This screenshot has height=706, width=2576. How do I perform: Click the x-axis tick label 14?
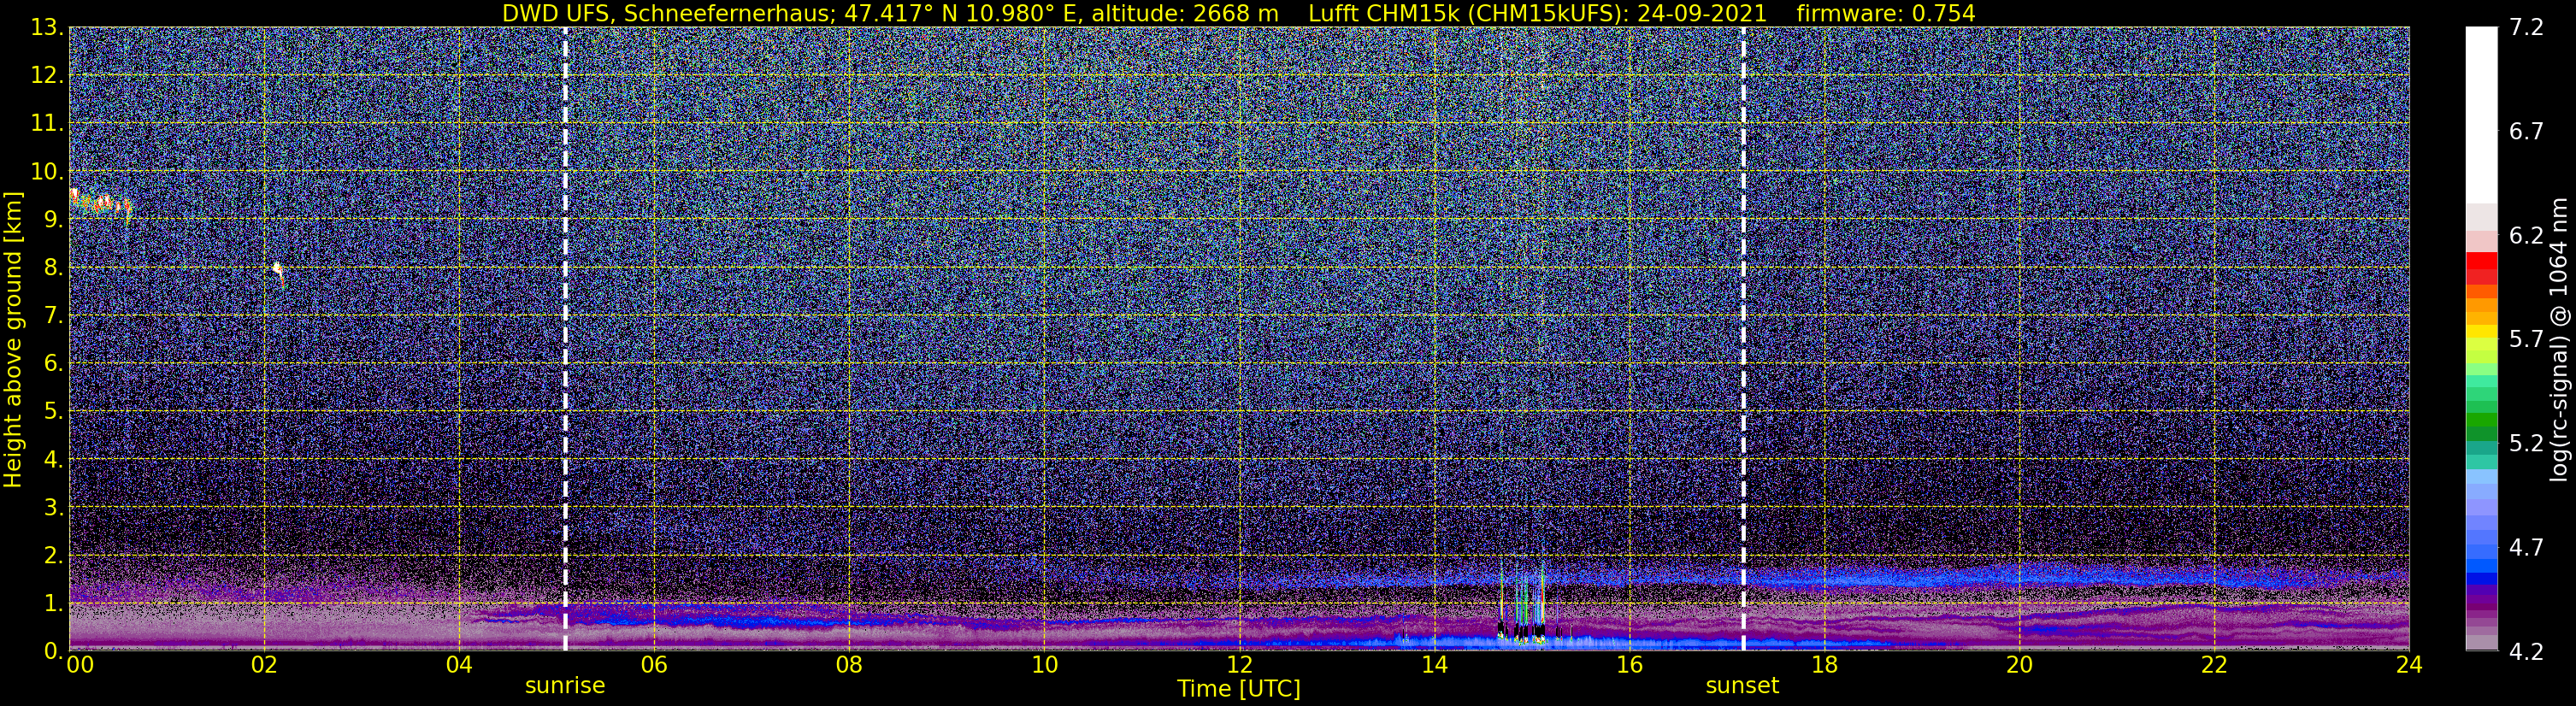point(1434,665)
